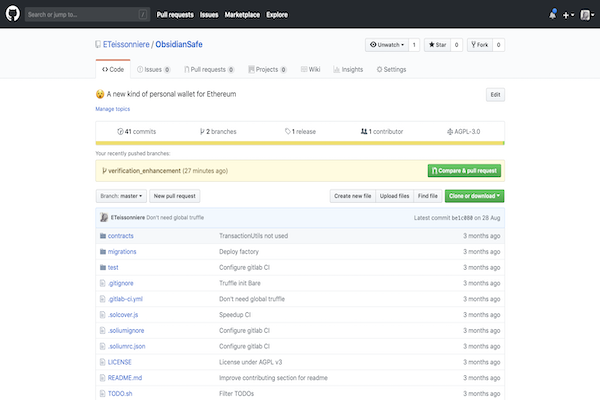The width and height of the screenshot is (600, 400).
Task: Go to Pull requests in top navigation
Action: point(175,15)
